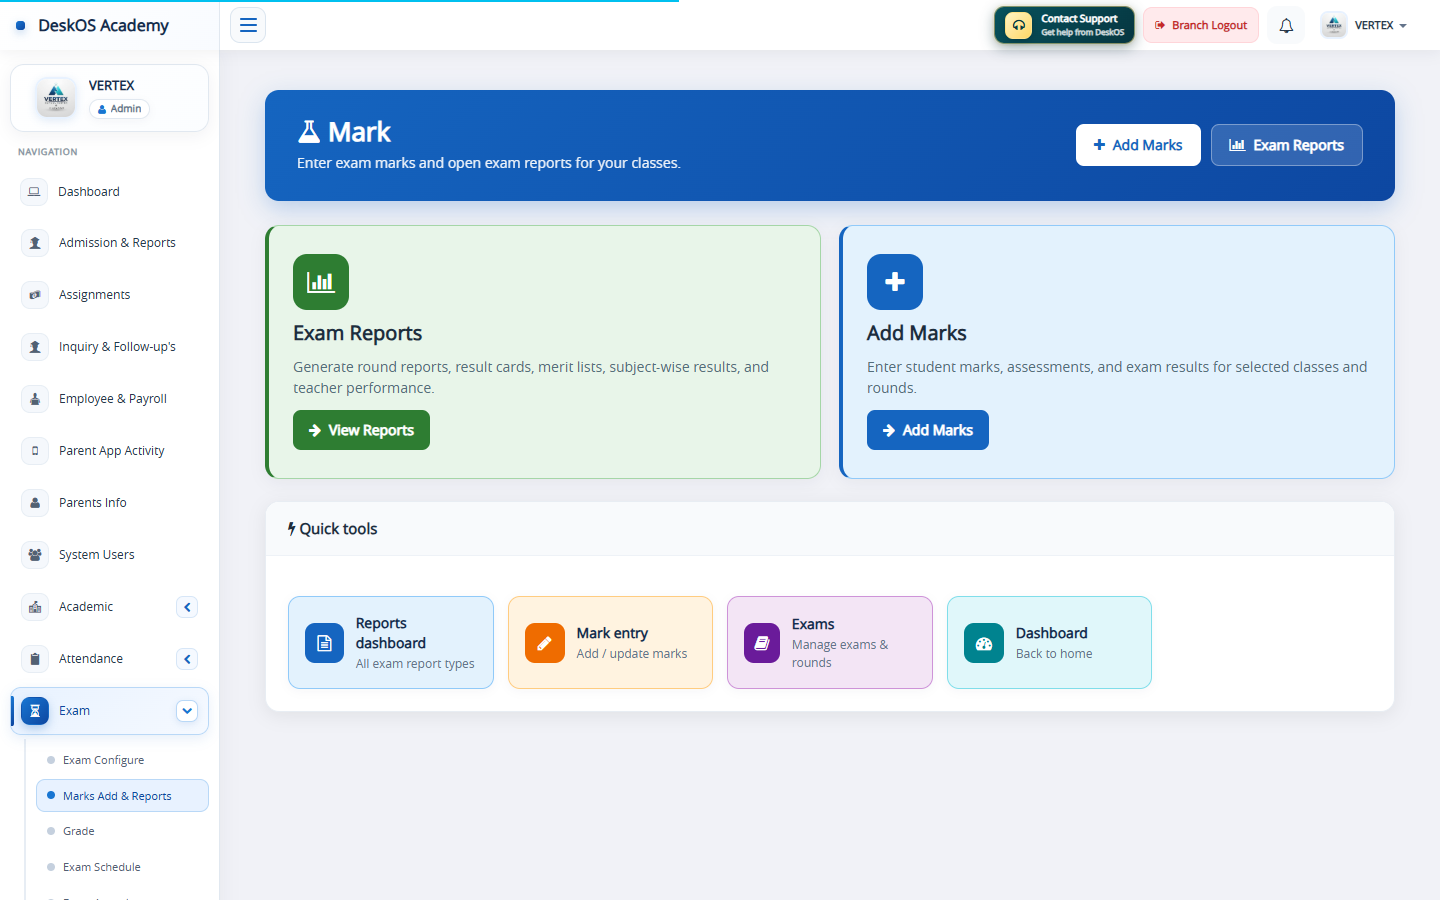Viewport: 1440px width, 900px height.
Task: Click the VERTEX Admin profile card
Action: pos(109,98)
